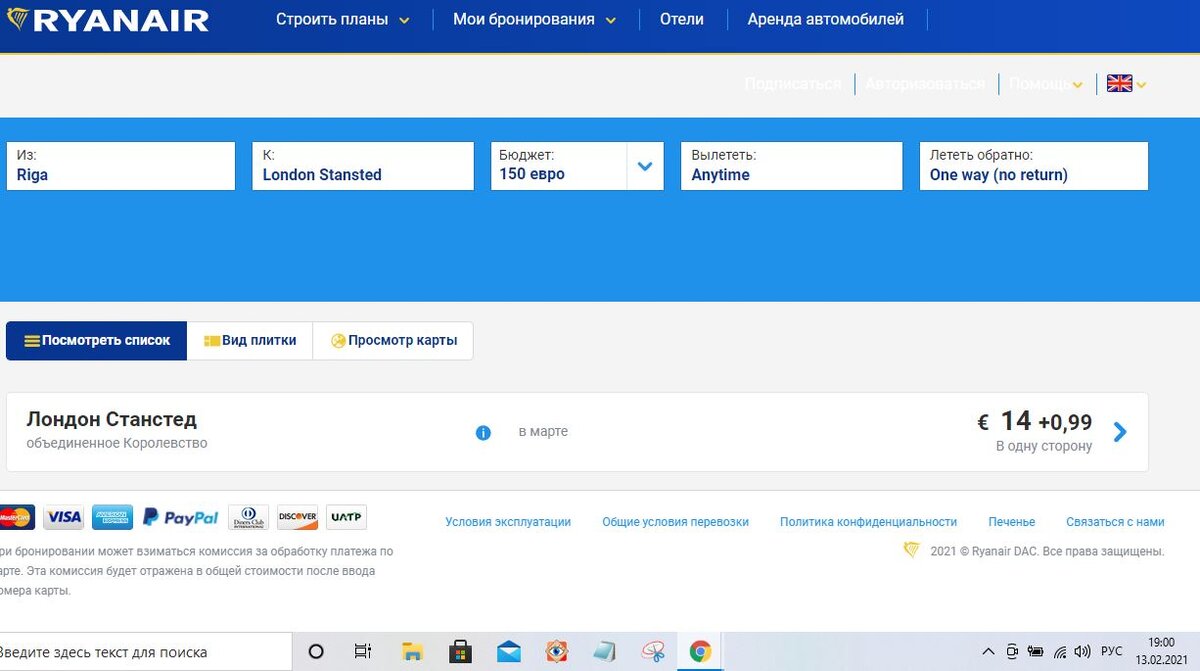Open Mail app from taskbar
1200x671 pixels.
click(508, 652)
